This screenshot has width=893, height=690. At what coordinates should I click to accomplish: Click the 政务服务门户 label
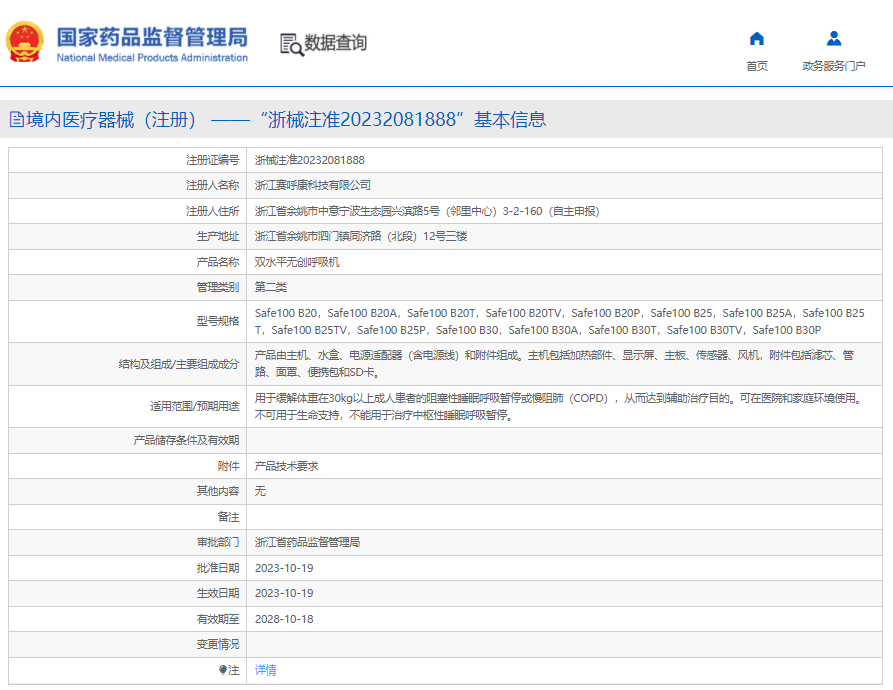[x=834, y=66]
